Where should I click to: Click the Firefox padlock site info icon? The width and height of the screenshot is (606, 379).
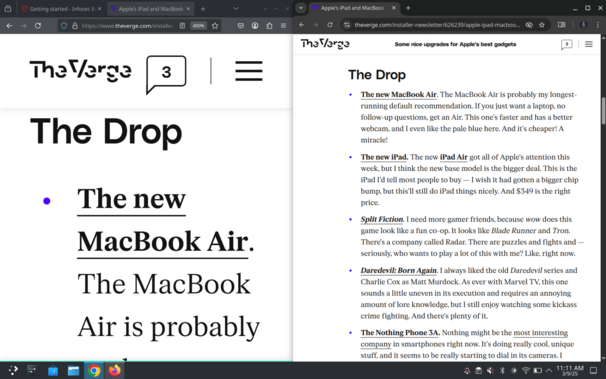(x=75, y=25)
